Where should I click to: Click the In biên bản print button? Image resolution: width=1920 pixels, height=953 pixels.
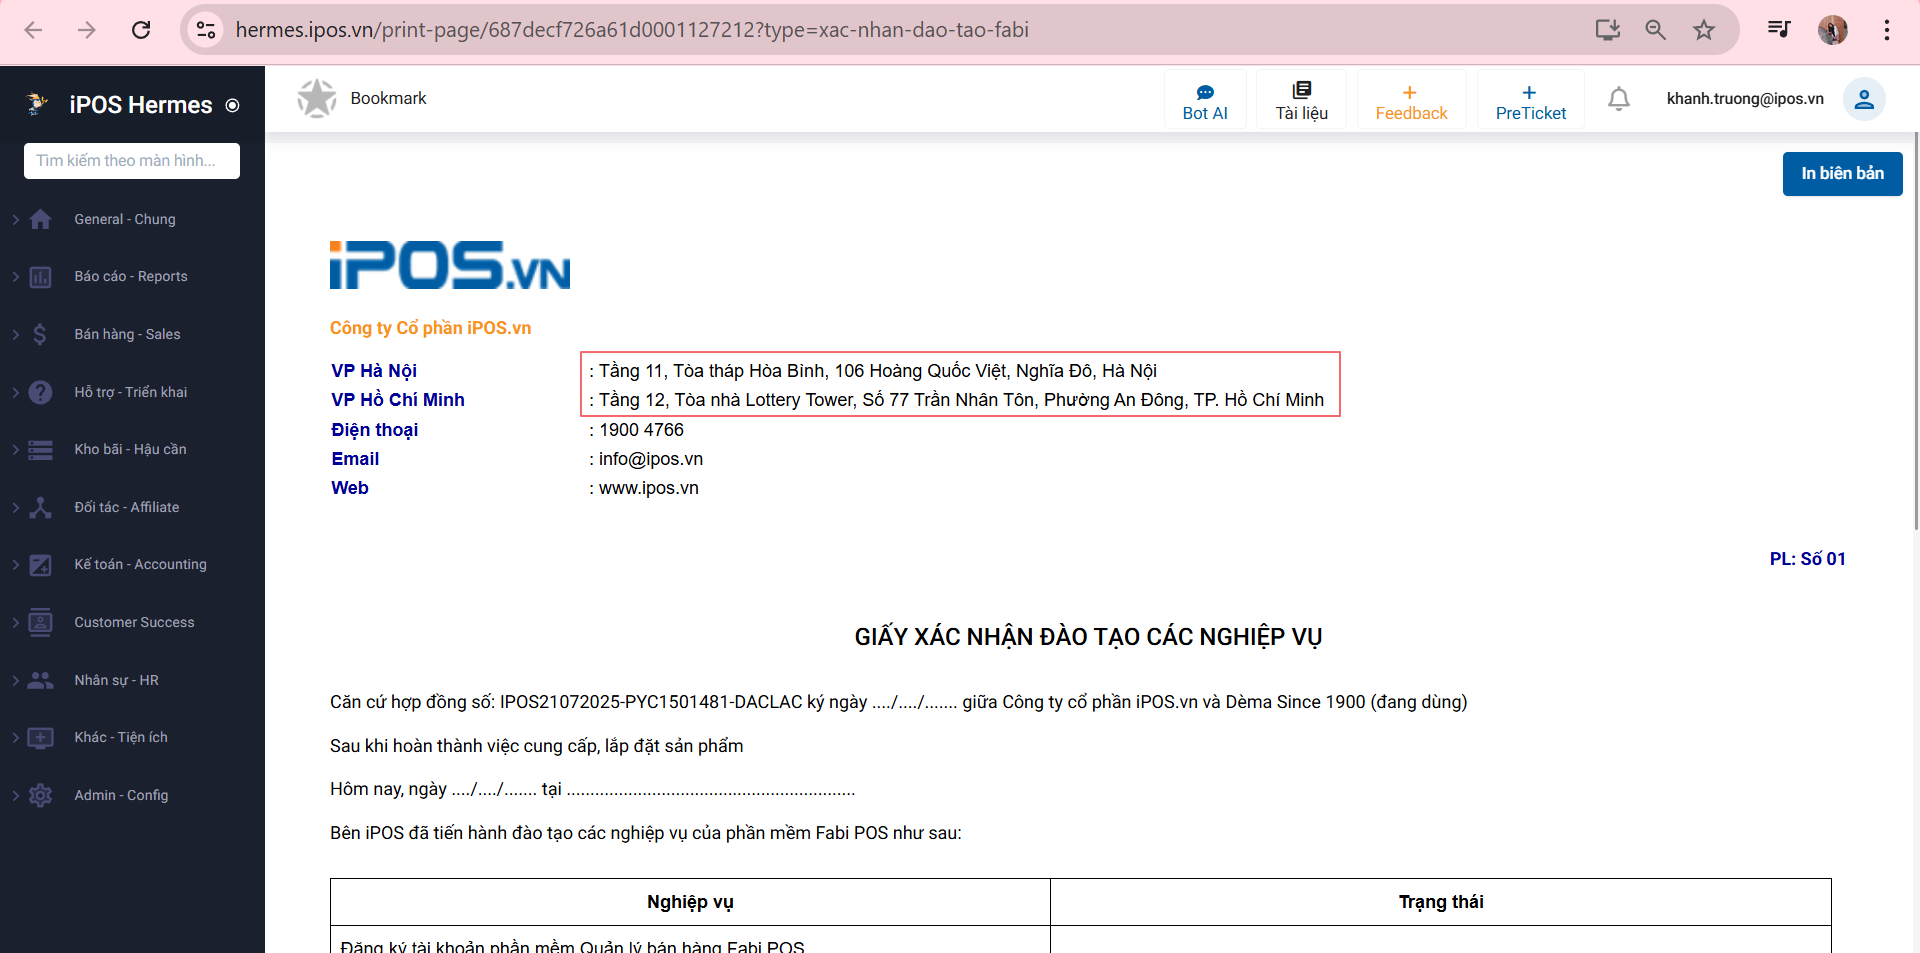click(1842, 174)
